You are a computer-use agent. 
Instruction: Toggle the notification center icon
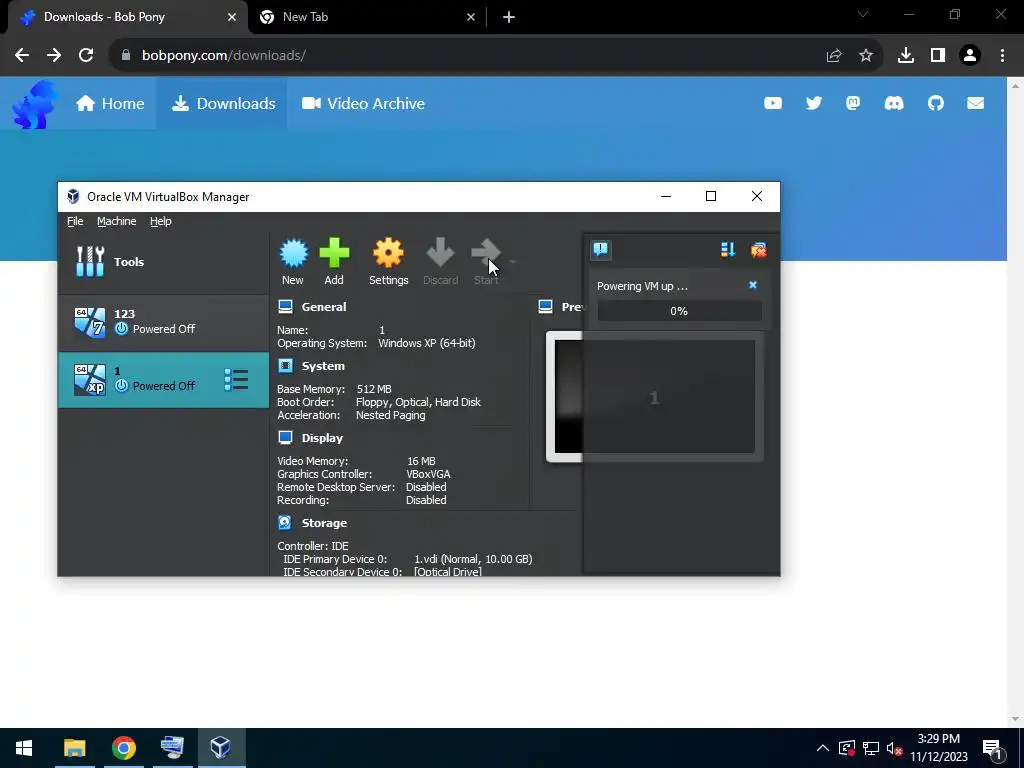601,249
